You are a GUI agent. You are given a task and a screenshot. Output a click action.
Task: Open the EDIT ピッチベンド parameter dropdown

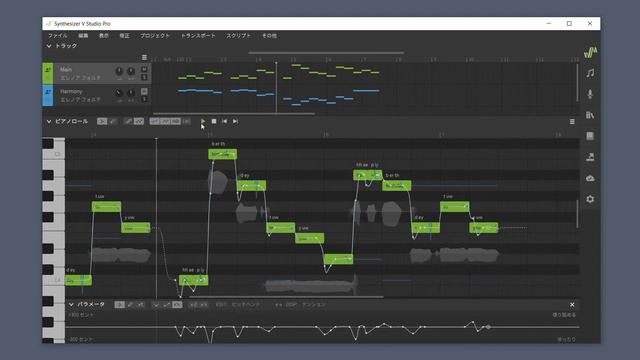coord(238,304)
